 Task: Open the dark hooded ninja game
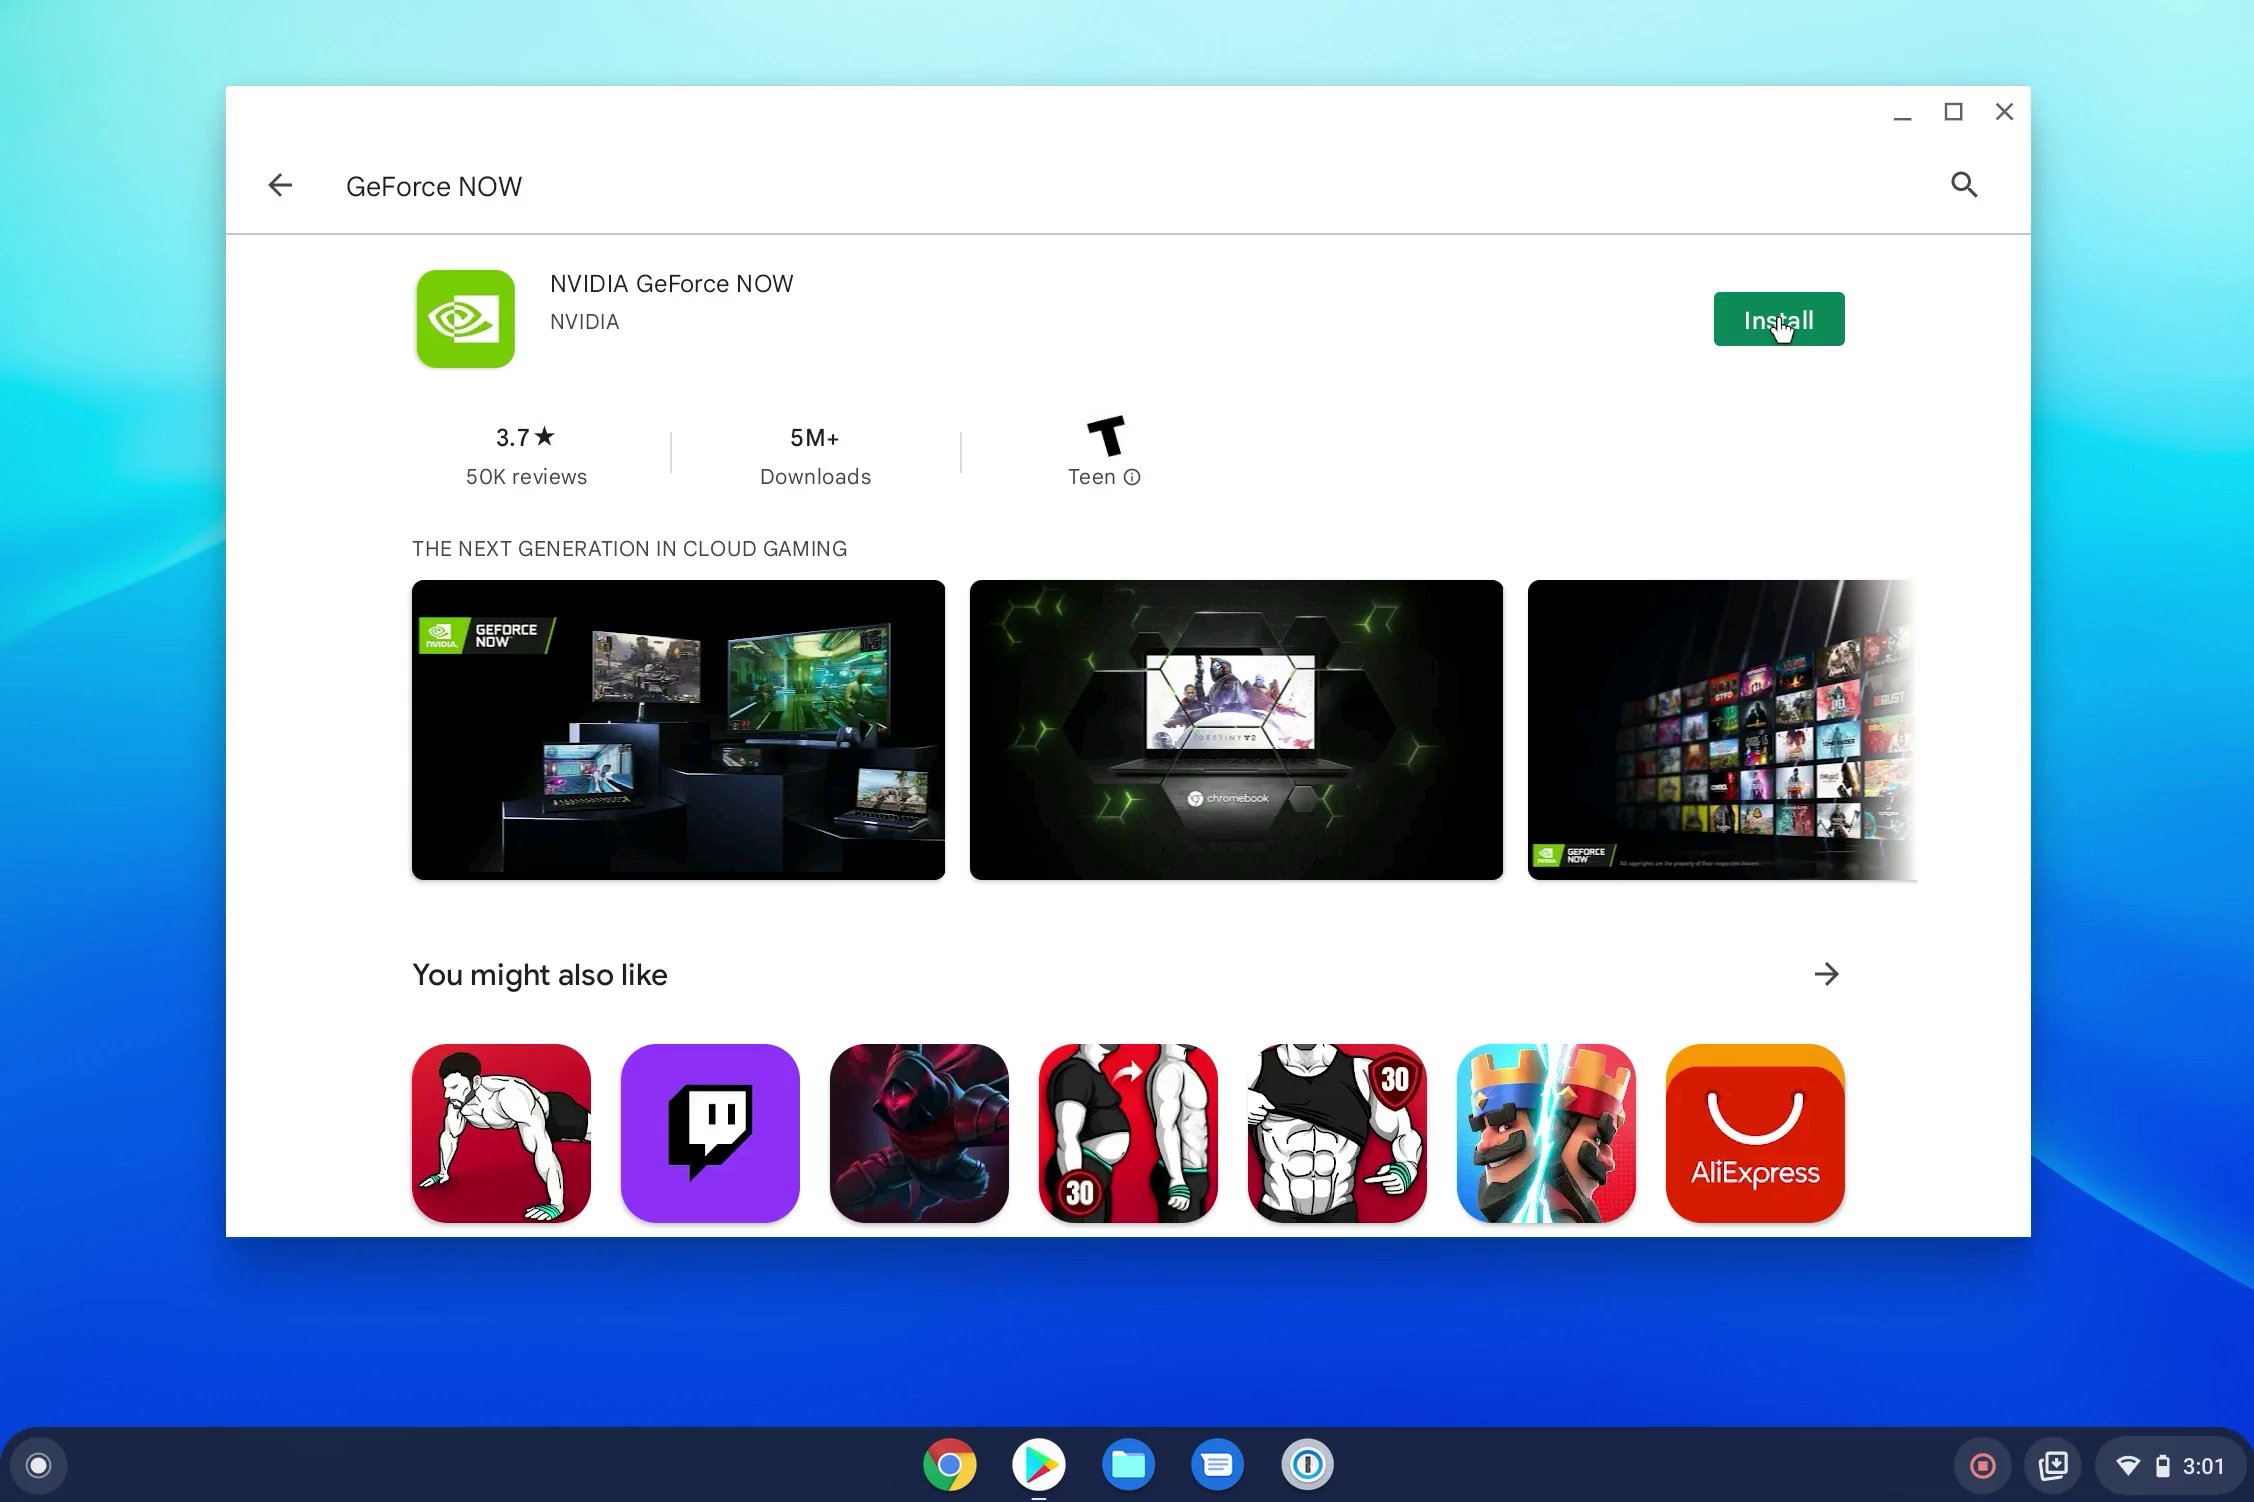click(919, 1133)
